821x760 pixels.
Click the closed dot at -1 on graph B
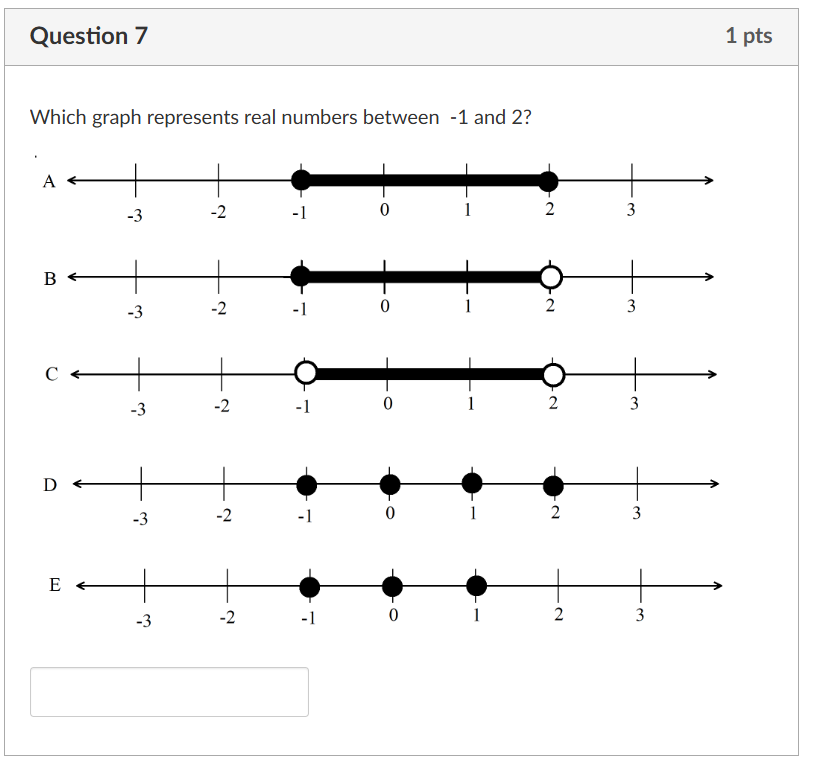click(x=301, y=277)
